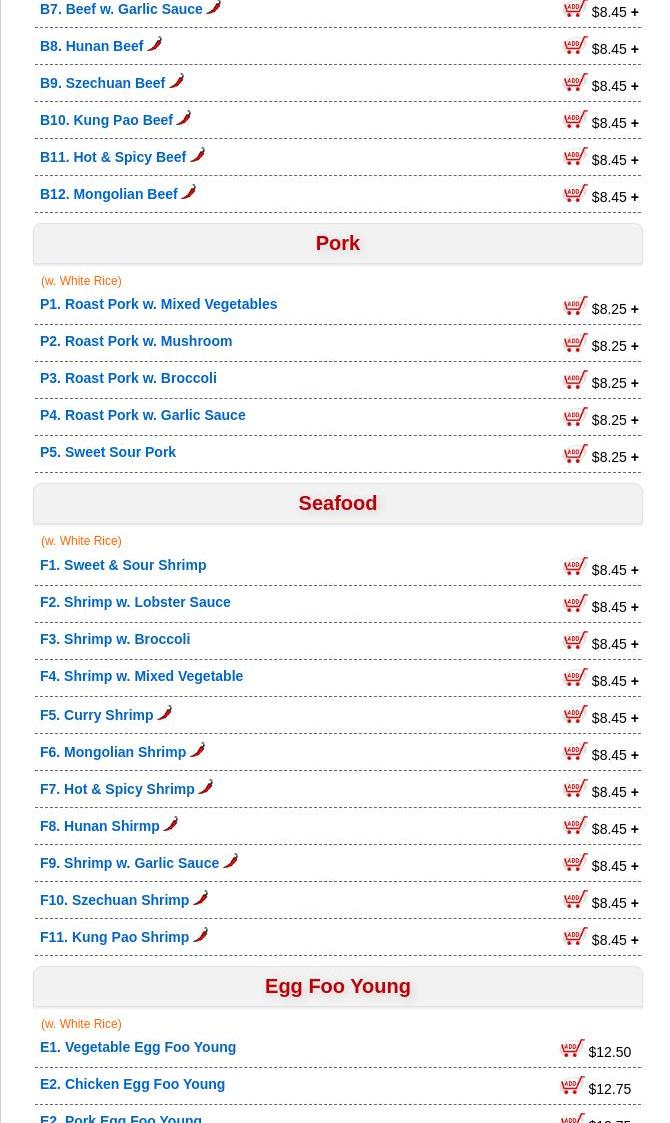Open Roast Pork w. Garlic Sauce item
Image resolution: width=670 pixels, height=1123 pixels.
(x=142, y=415)
